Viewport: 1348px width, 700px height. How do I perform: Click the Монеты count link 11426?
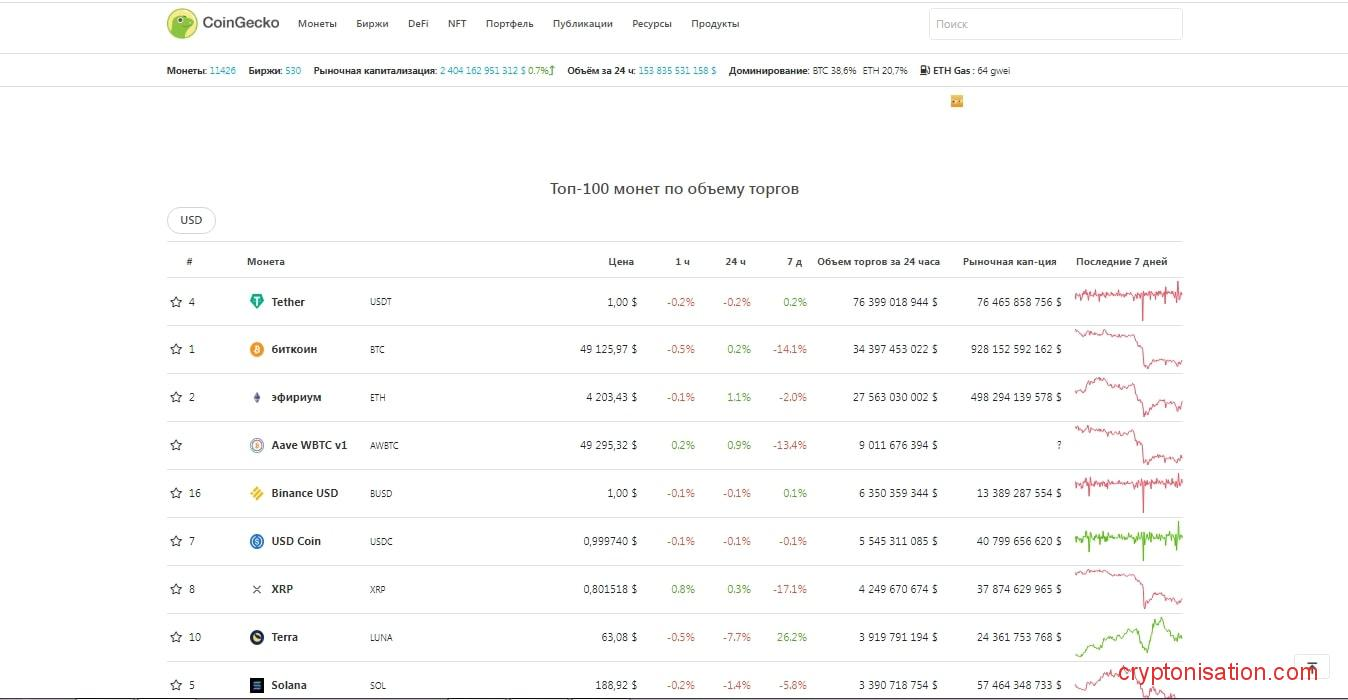[x=222, y=71]
